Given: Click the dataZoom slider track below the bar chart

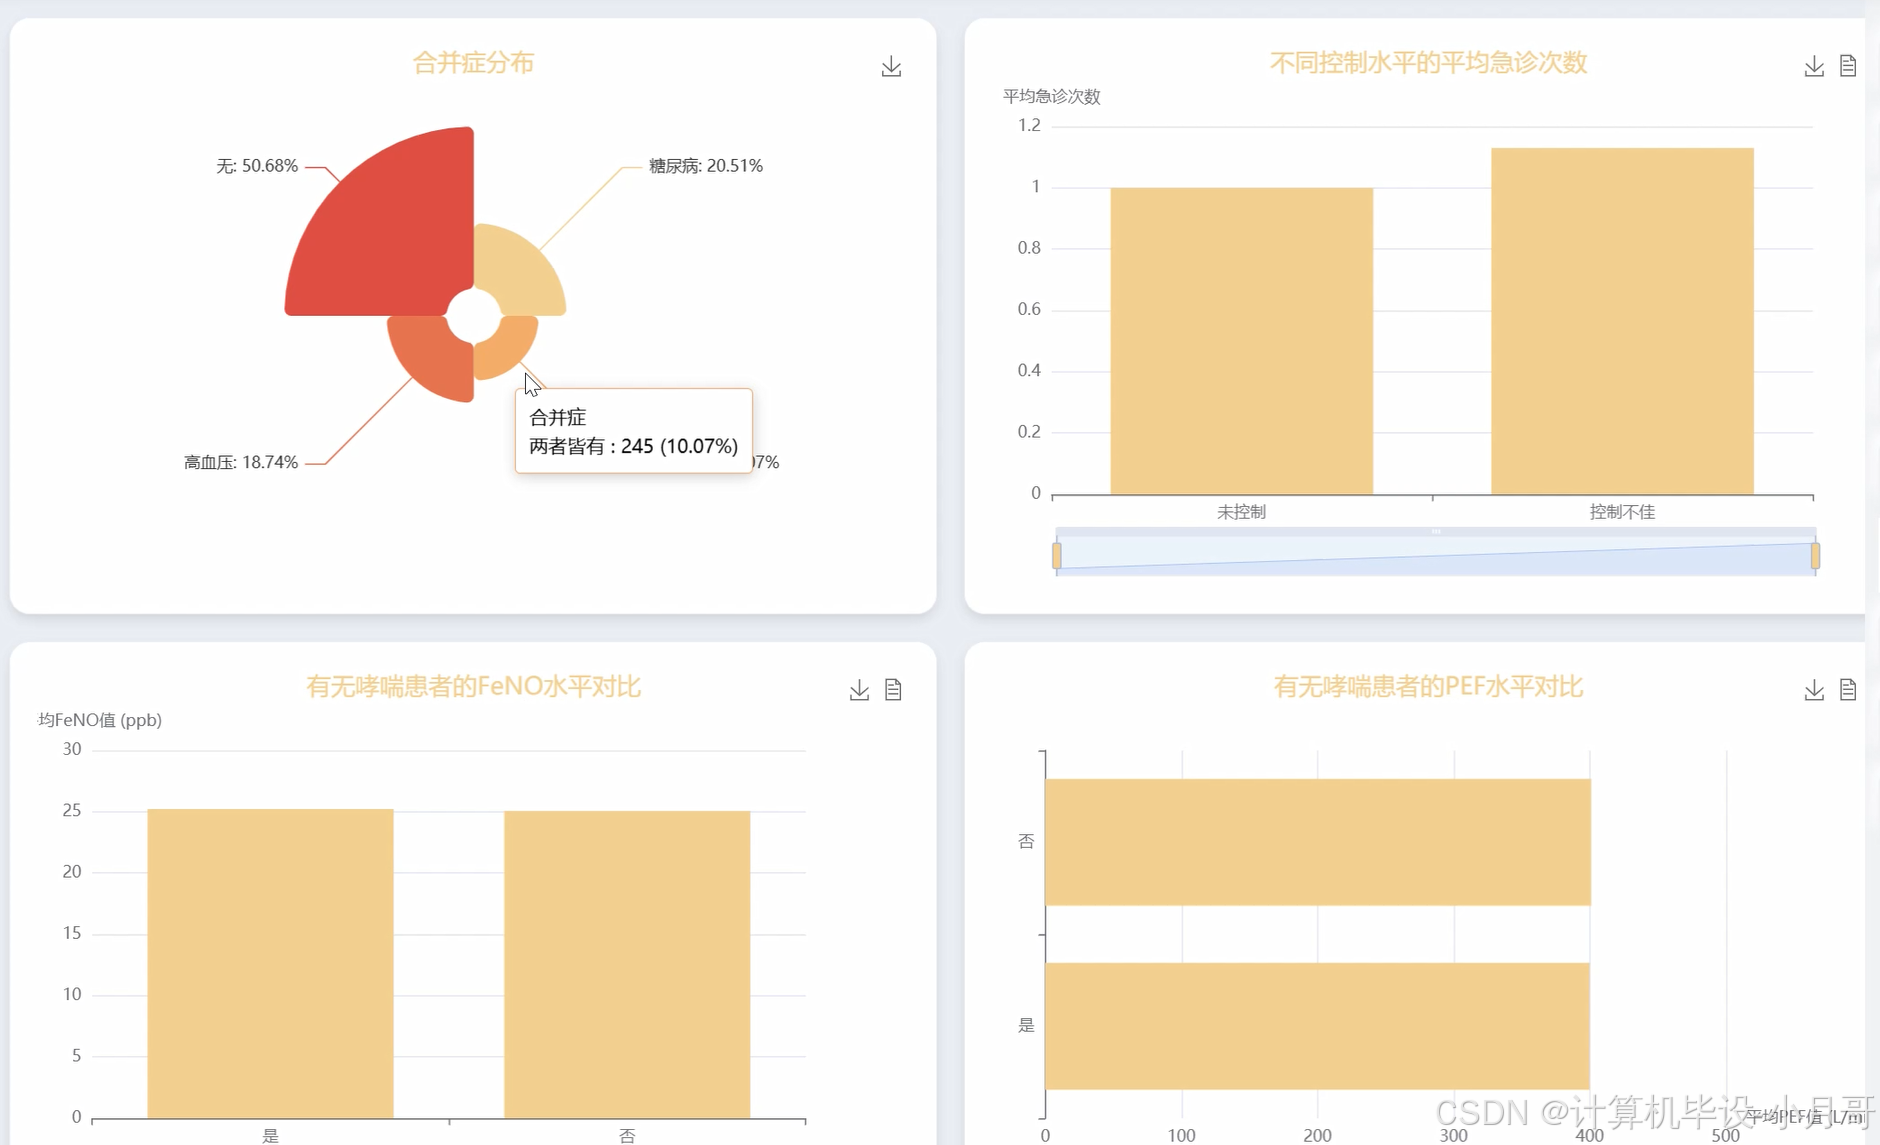Looking at the screenshot, I should click(1435, 552).
